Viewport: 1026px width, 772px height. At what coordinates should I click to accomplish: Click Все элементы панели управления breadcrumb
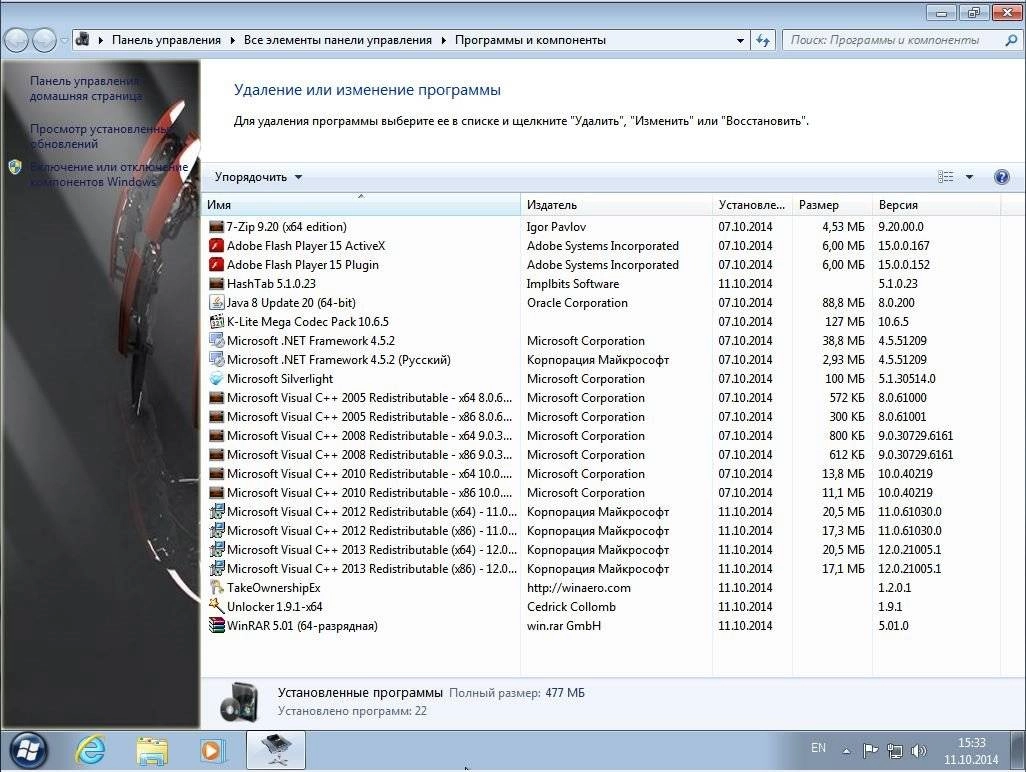pos(338,41)
